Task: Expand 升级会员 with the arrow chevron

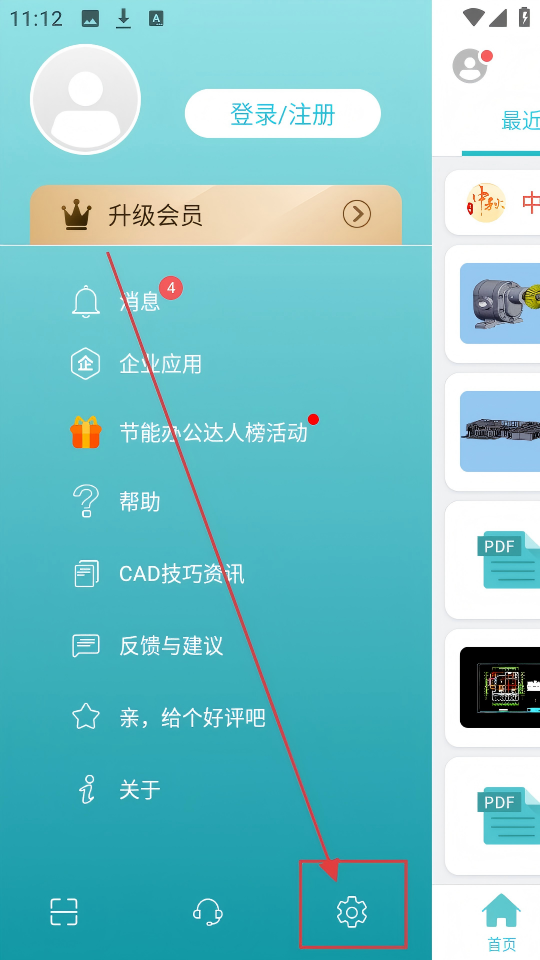Action: (x=357, y=215)
